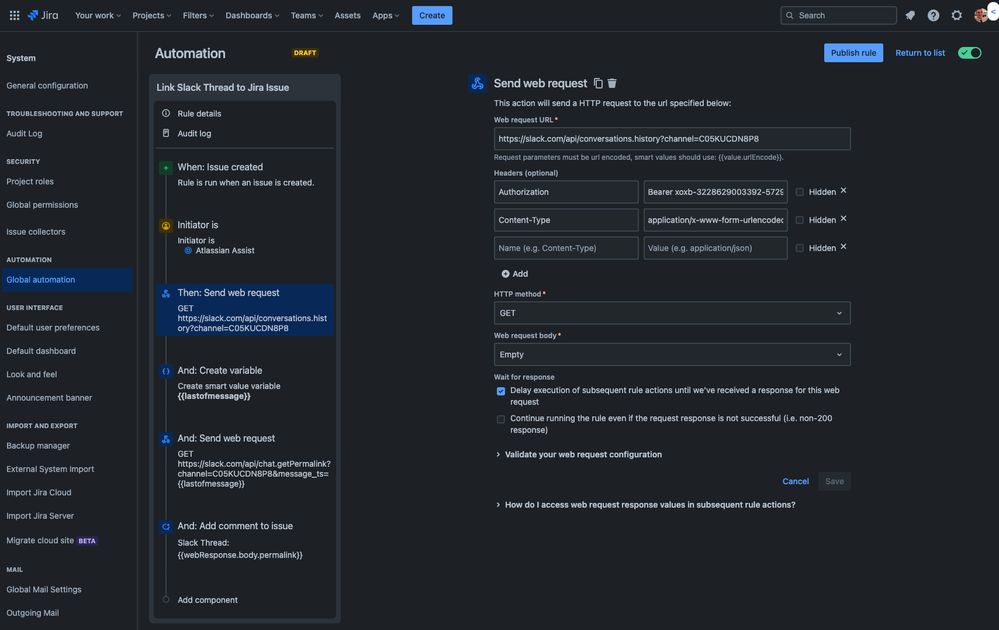Click the plus icon beside Add
Image resolution: width=999 pixels, height=630 pixels.
click(505, 274)
